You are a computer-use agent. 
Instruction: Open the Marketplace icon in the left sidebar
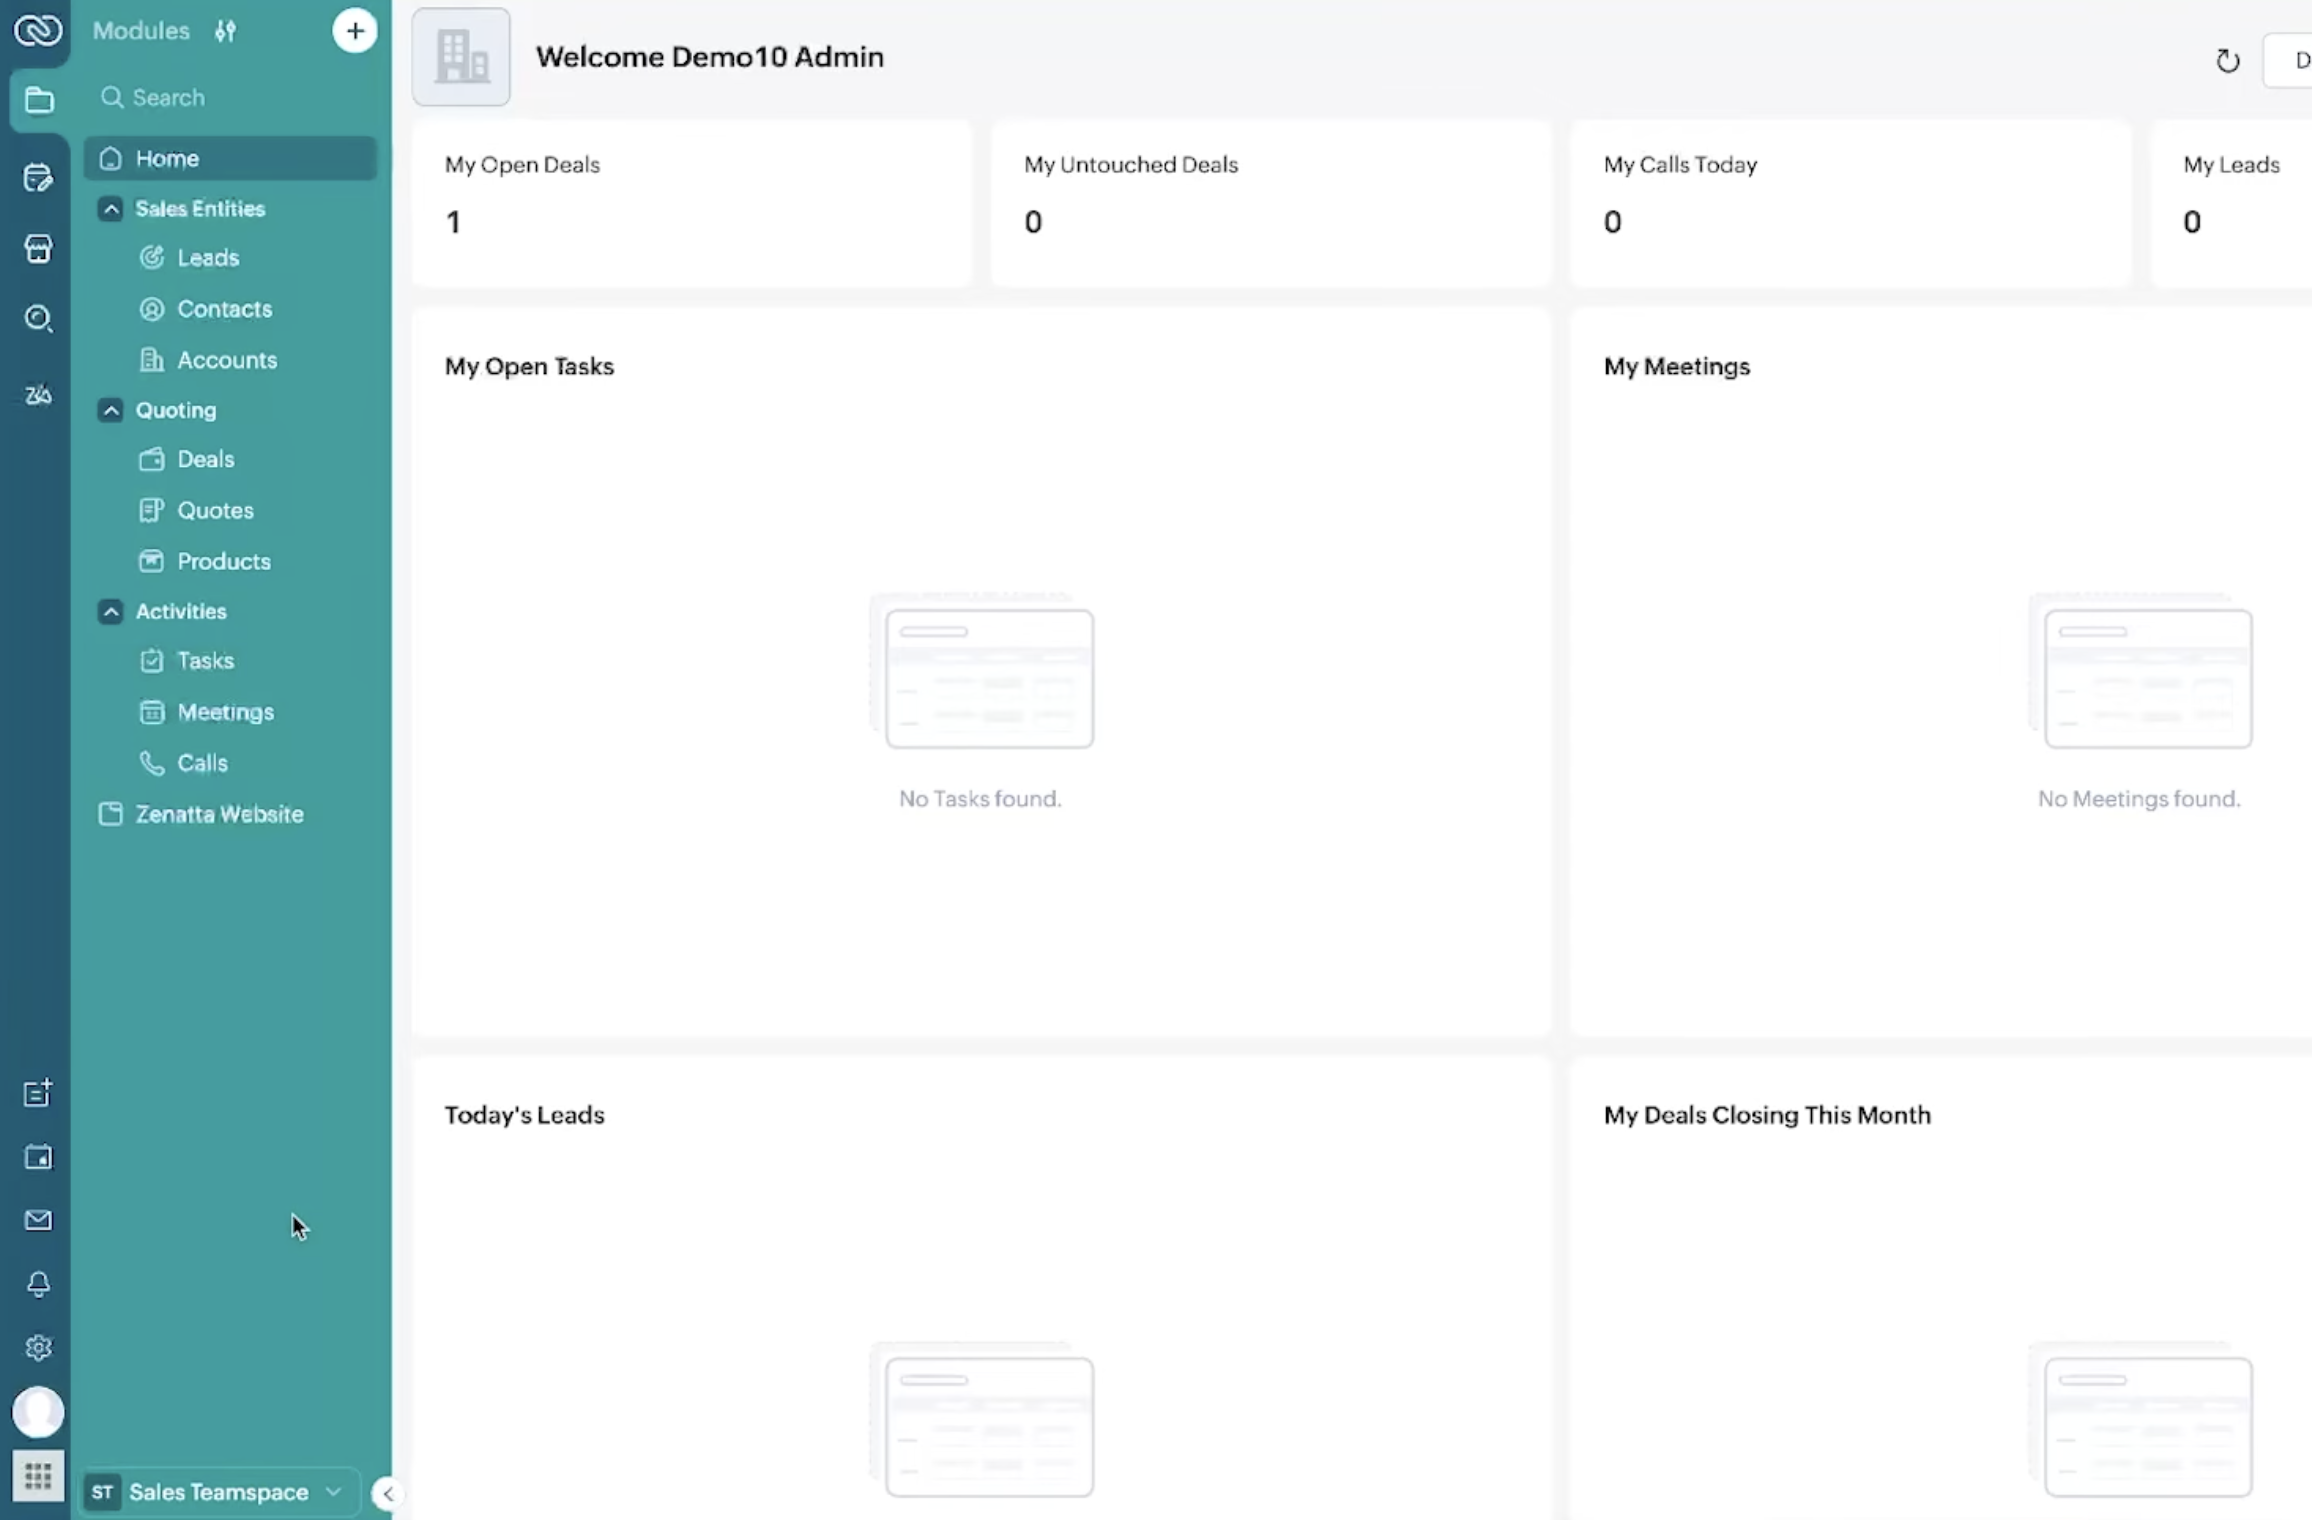(x=38, y=249)
